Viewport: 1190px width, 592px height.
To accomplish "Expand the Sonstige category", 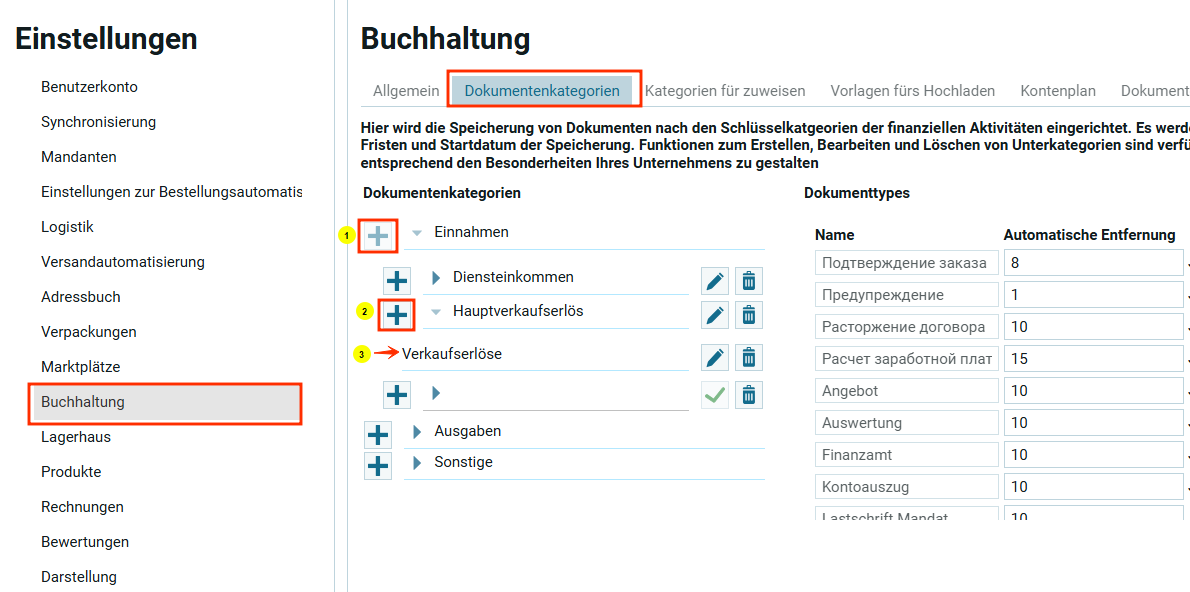I will point(417,463).
